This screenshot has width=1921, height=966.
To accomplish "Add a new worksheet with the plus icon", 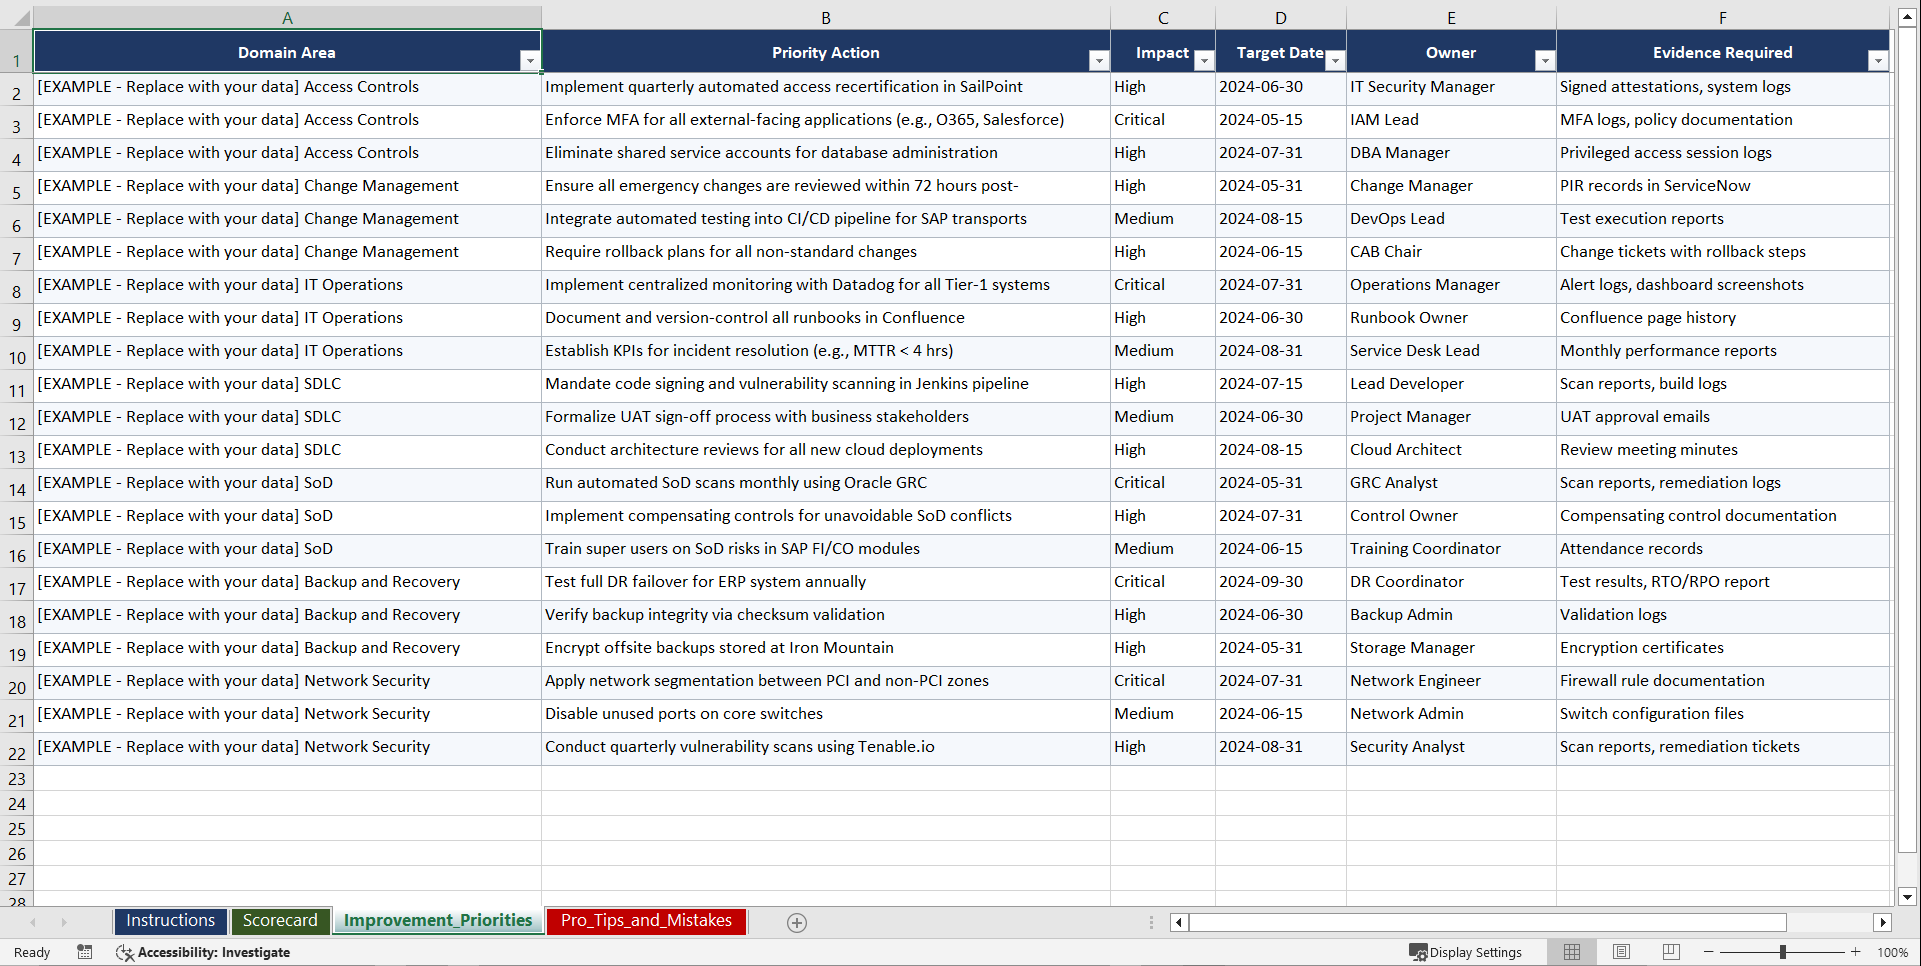I will tap(796, 922).
